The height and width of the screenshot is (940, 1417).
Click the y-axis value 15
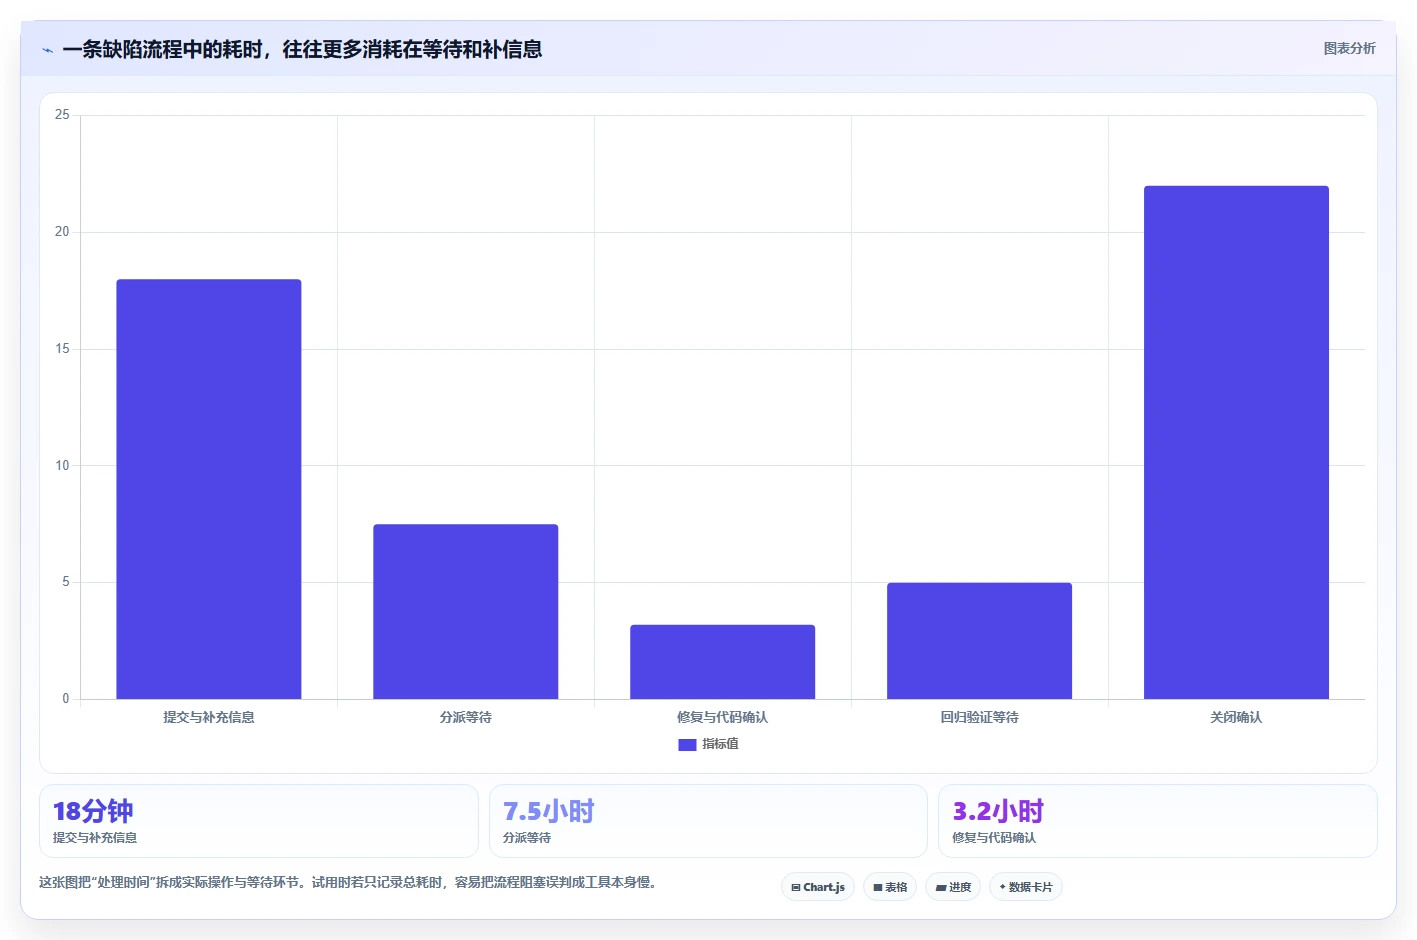pos(62,349)
